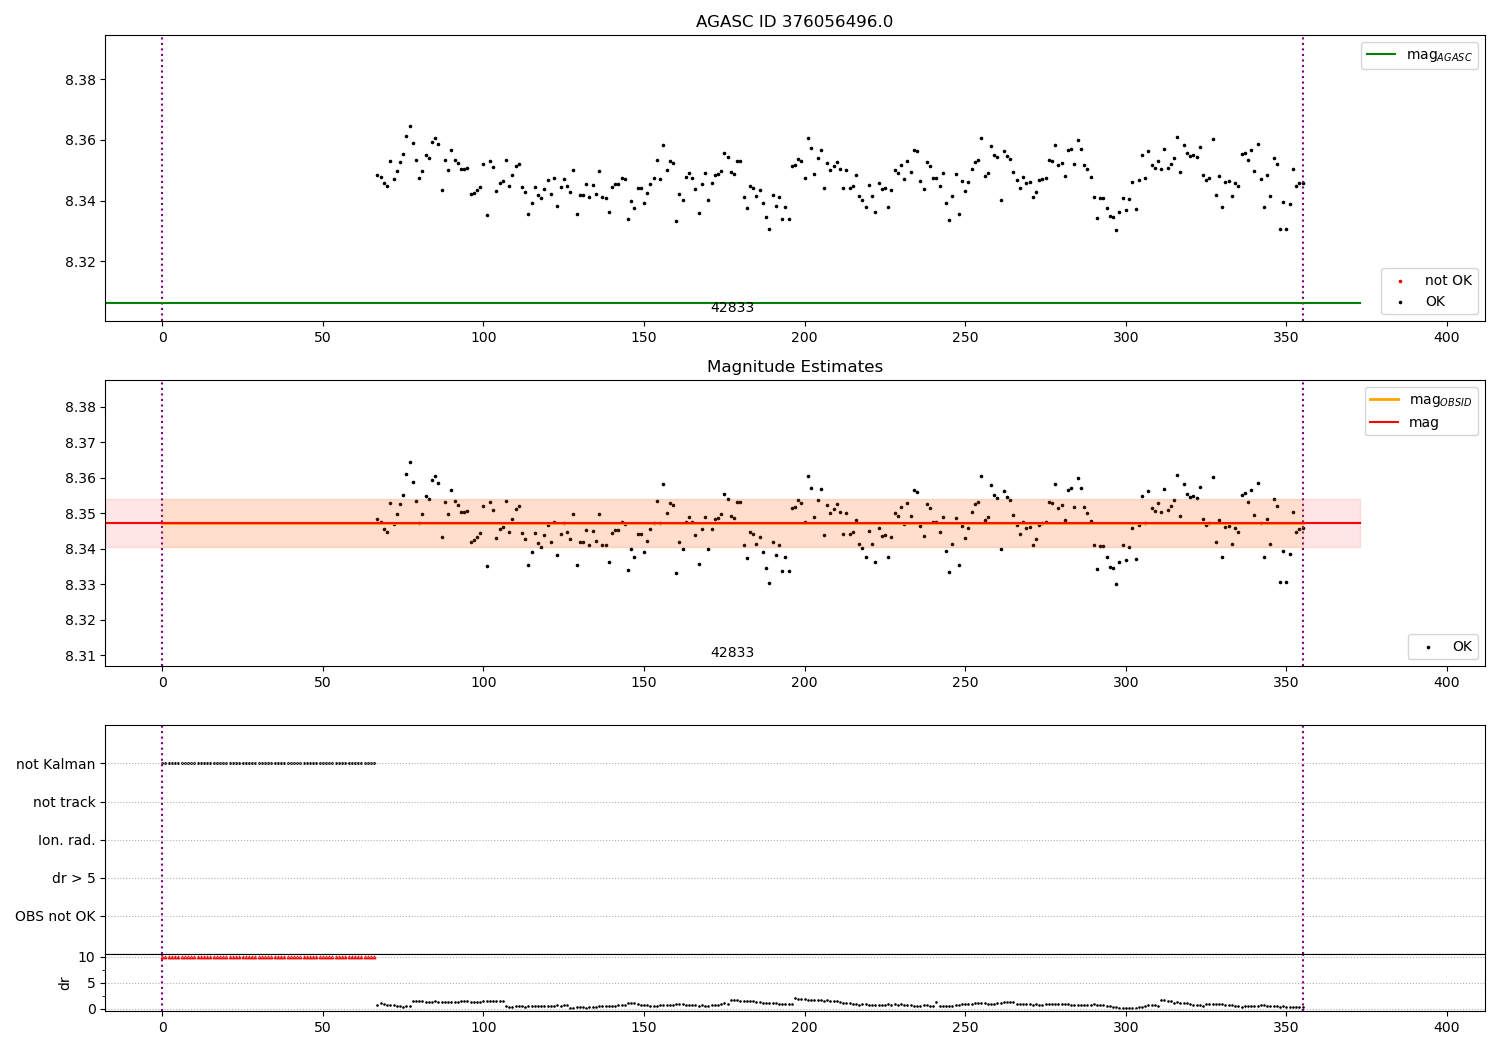Click the 'Magnitude Estimates' title
The height and width of the screenshot is (1050, 1500).
coord(794,367)
